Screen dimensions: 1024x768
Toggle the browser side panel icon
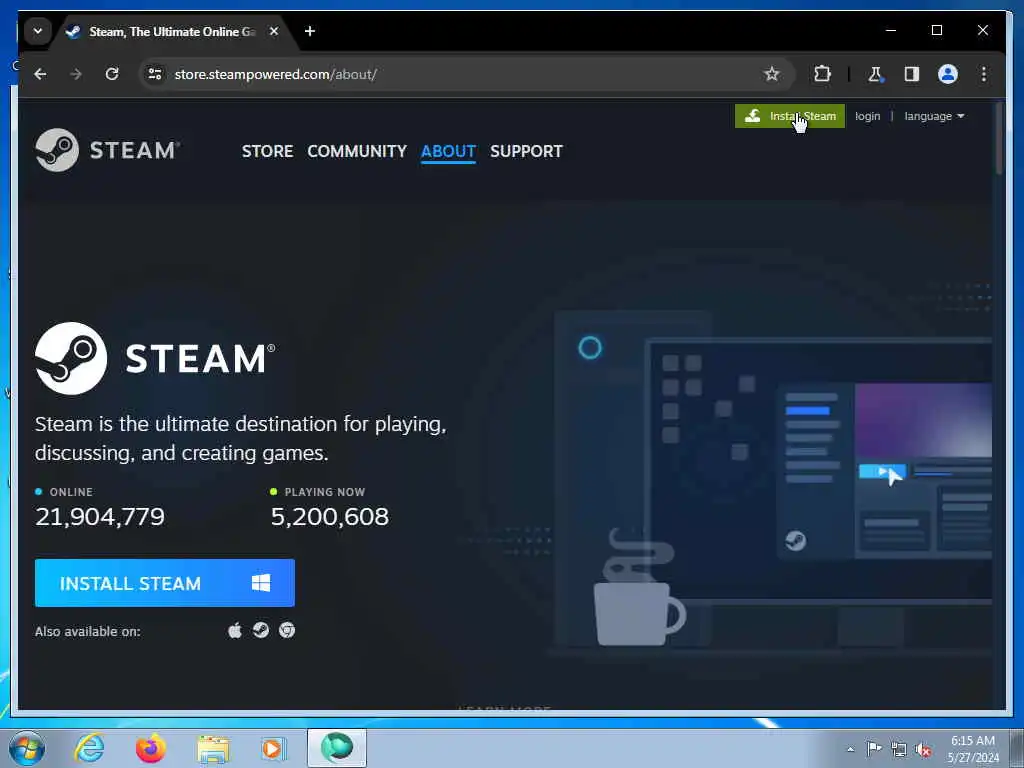coord(912,74)
